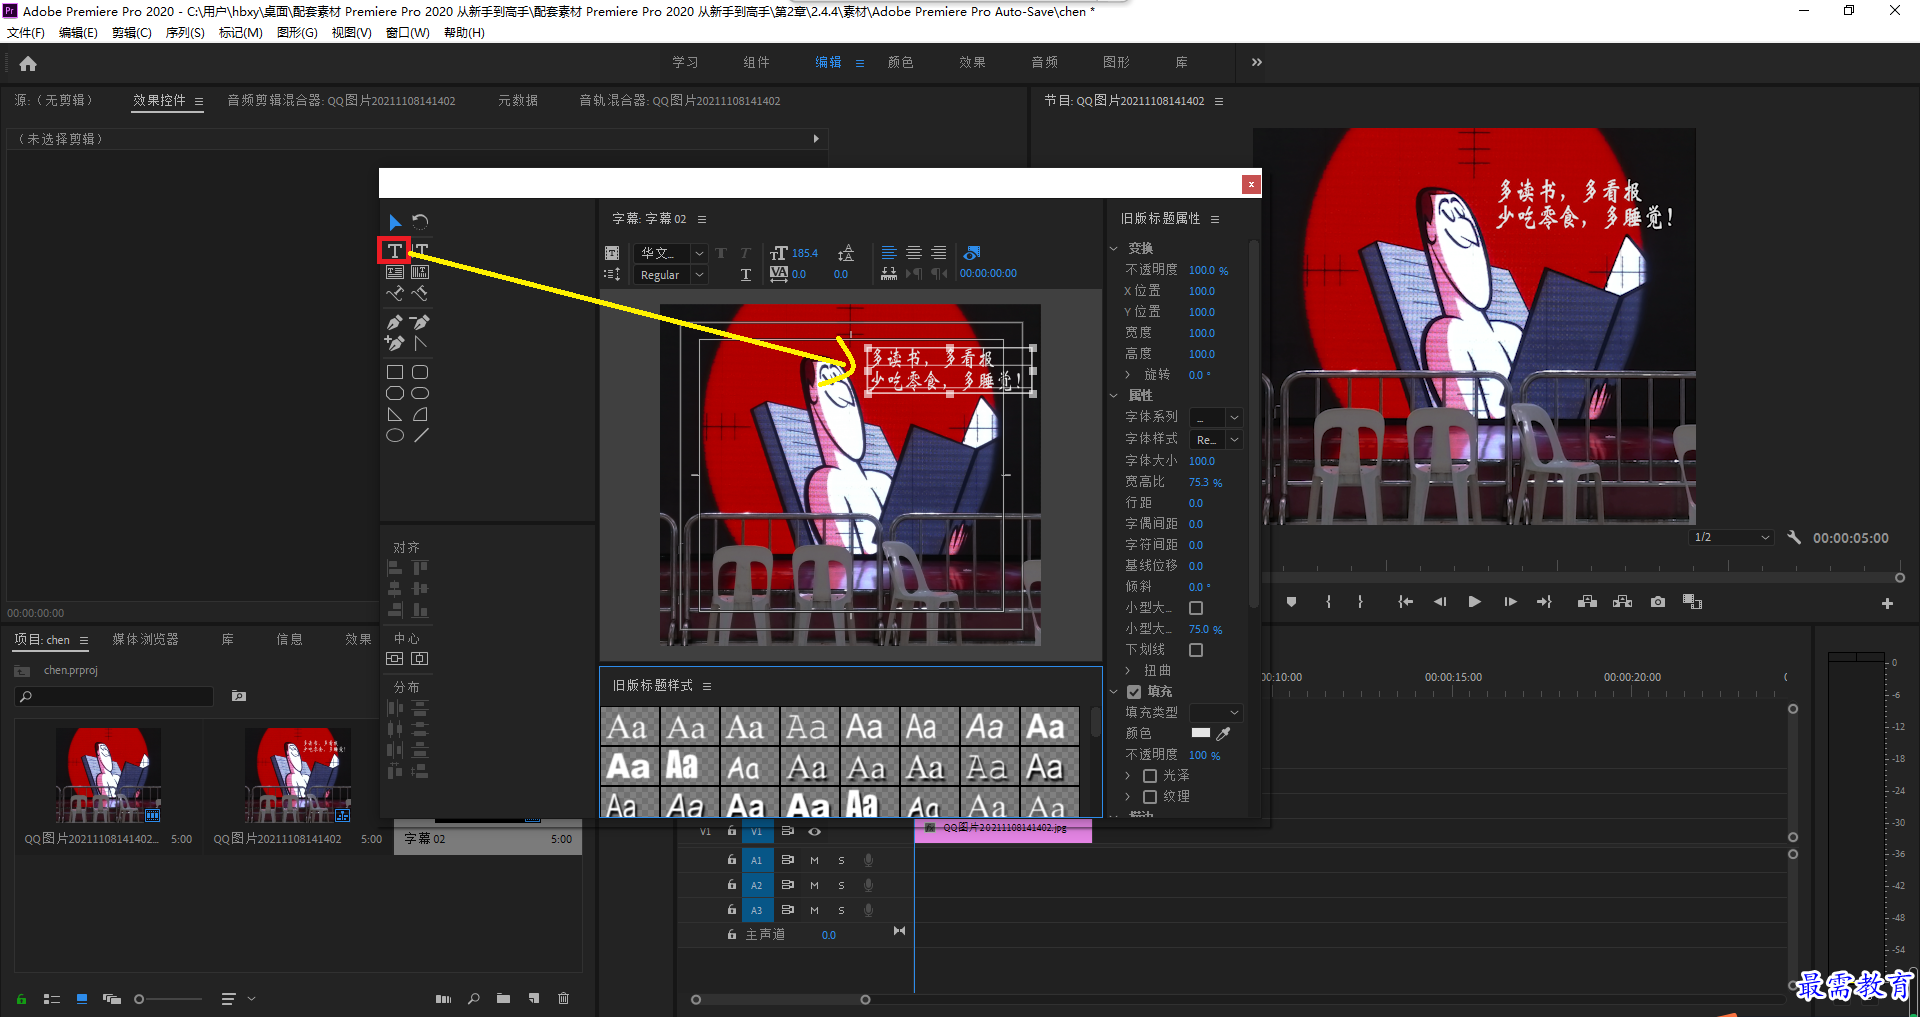Select the Line tool

coord(421,435)
